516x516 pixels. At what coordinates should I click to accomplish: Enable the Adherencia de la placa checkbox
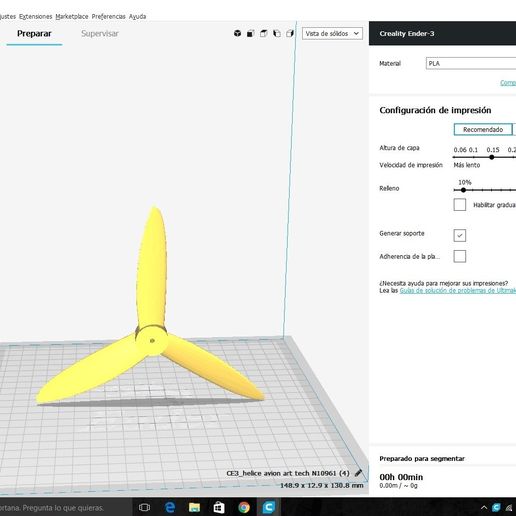pos(460,256)
